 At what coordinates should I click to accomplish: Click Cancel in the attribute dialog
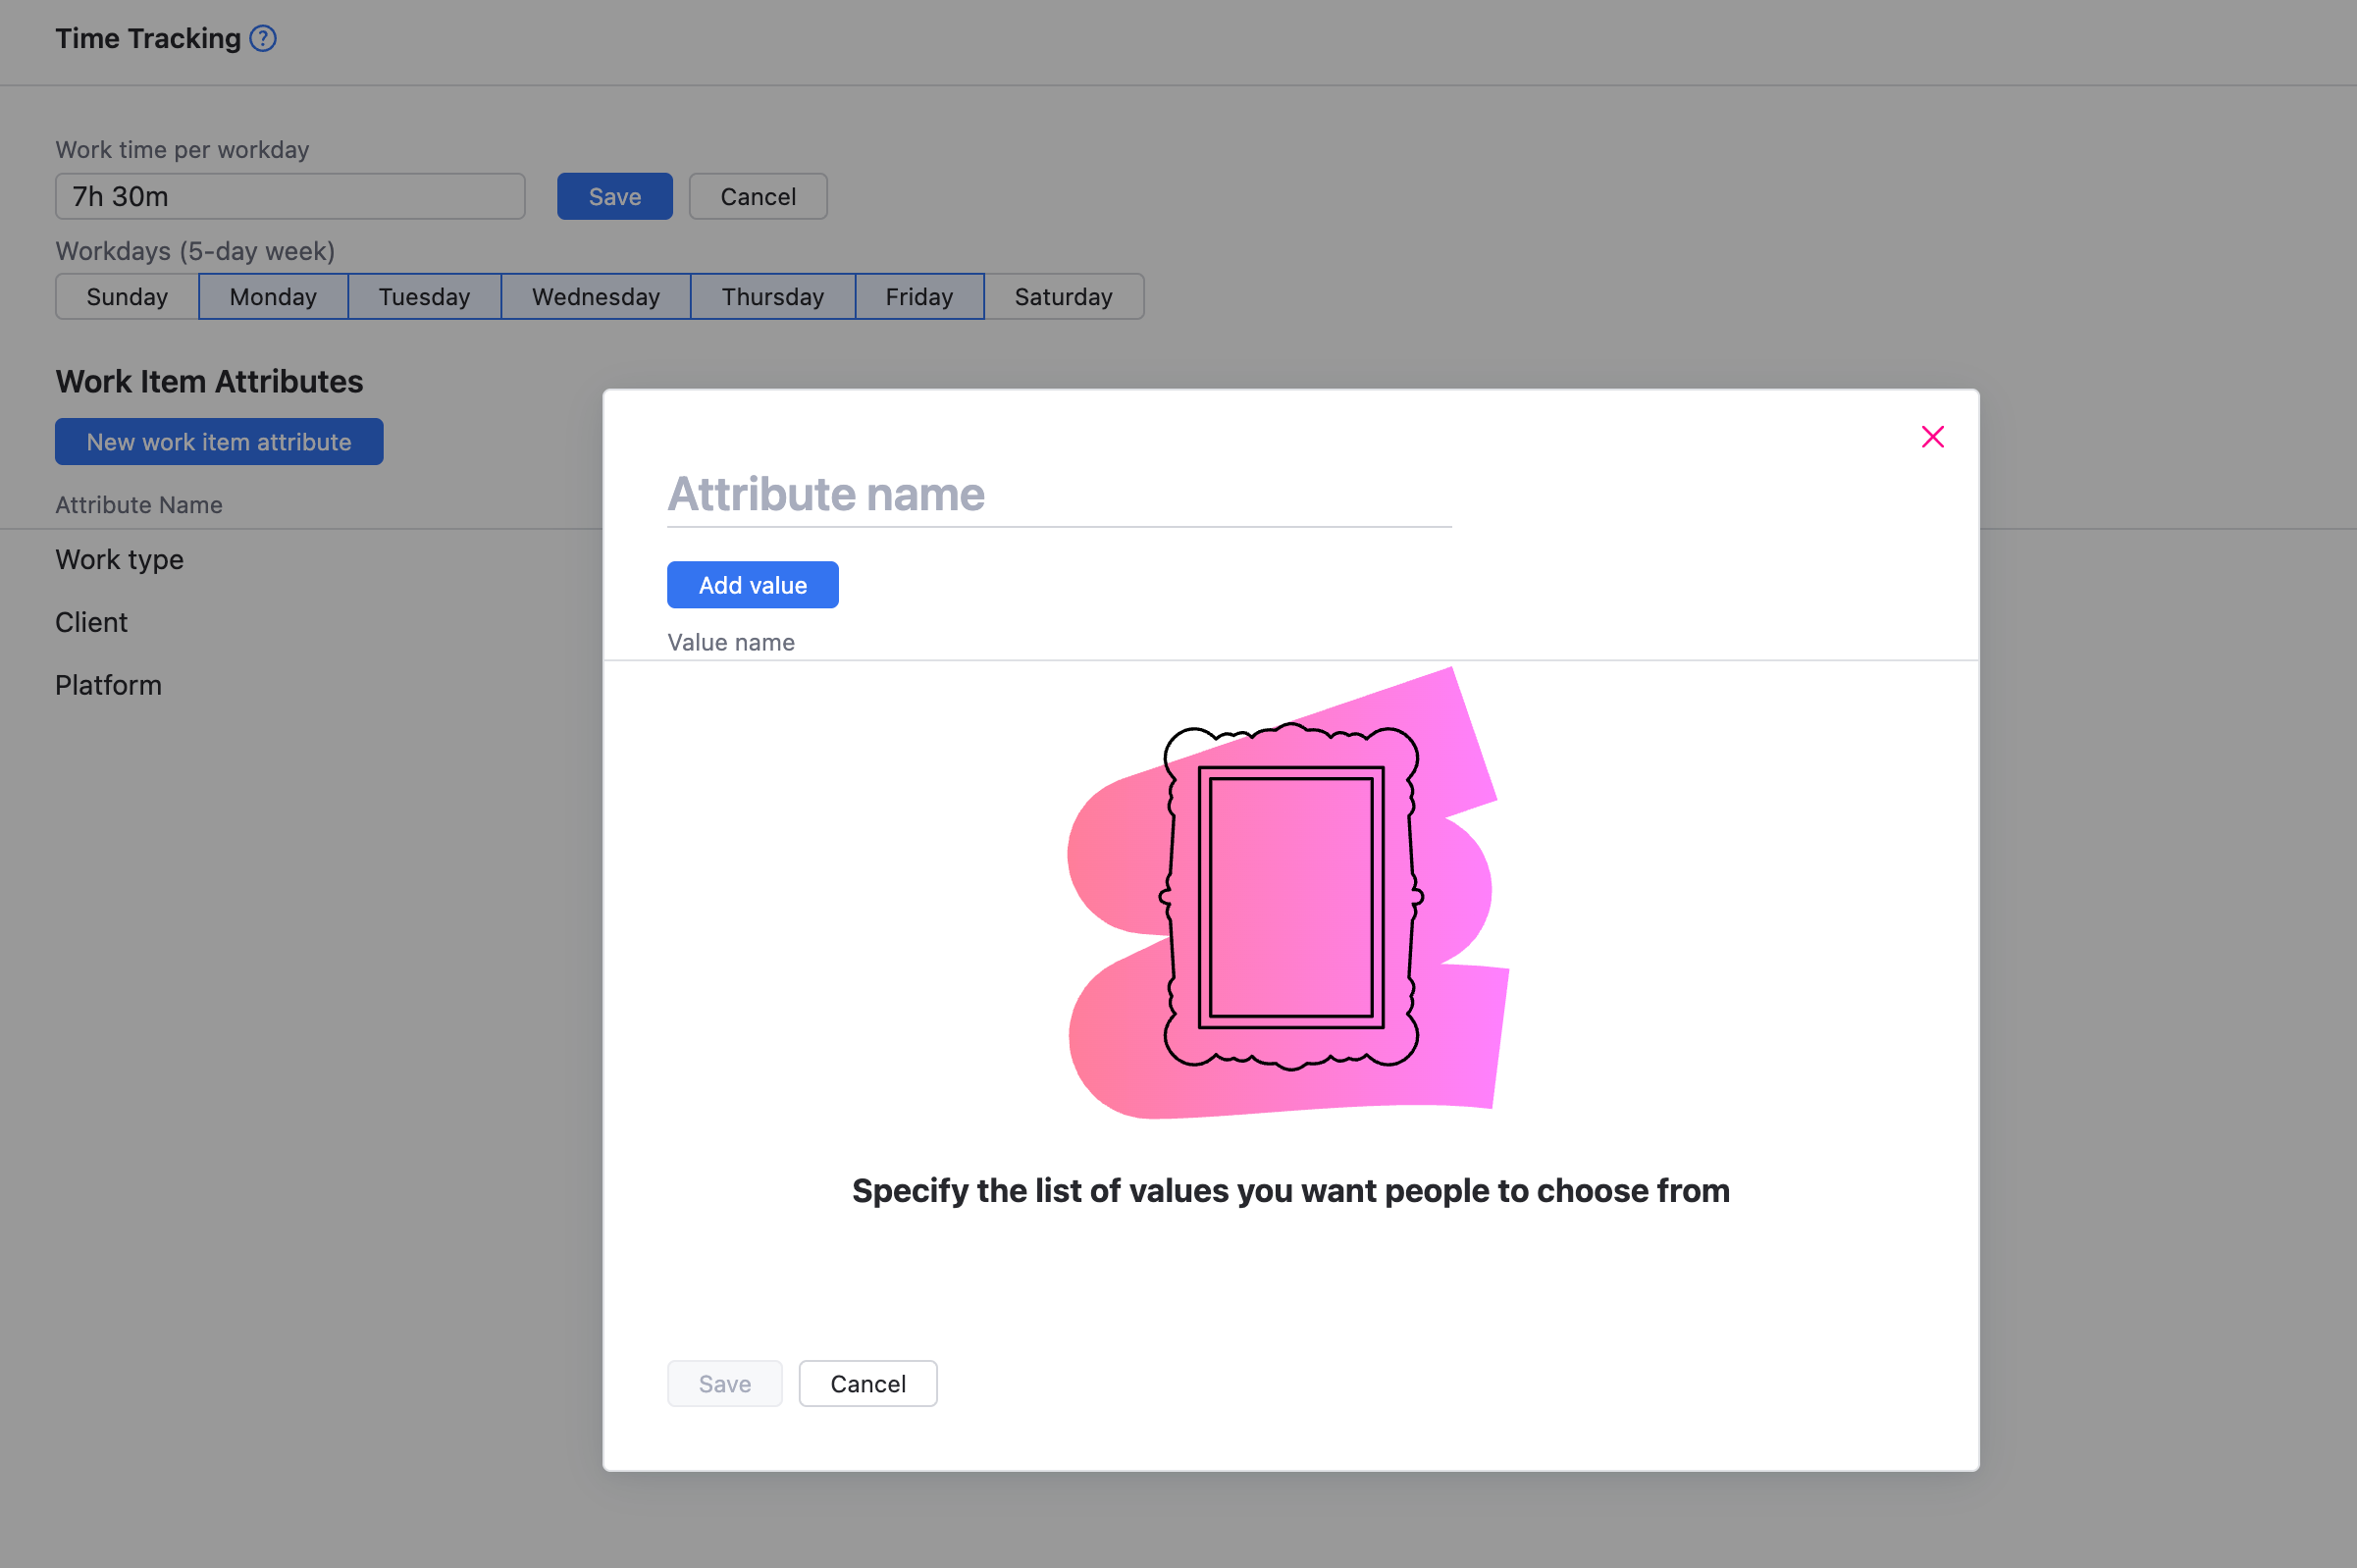pos(867,1384)
